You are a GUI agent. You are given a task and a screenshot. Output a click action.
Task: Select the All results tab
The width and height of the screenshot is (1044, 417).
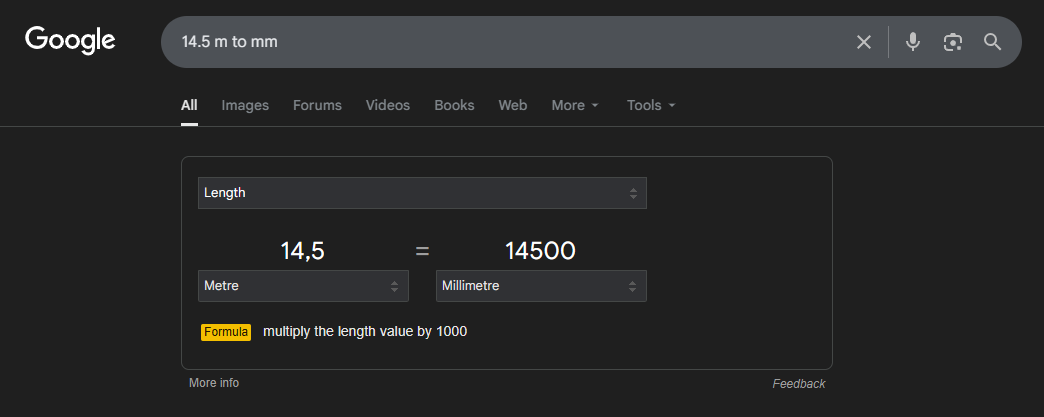(x=189, y=105)
